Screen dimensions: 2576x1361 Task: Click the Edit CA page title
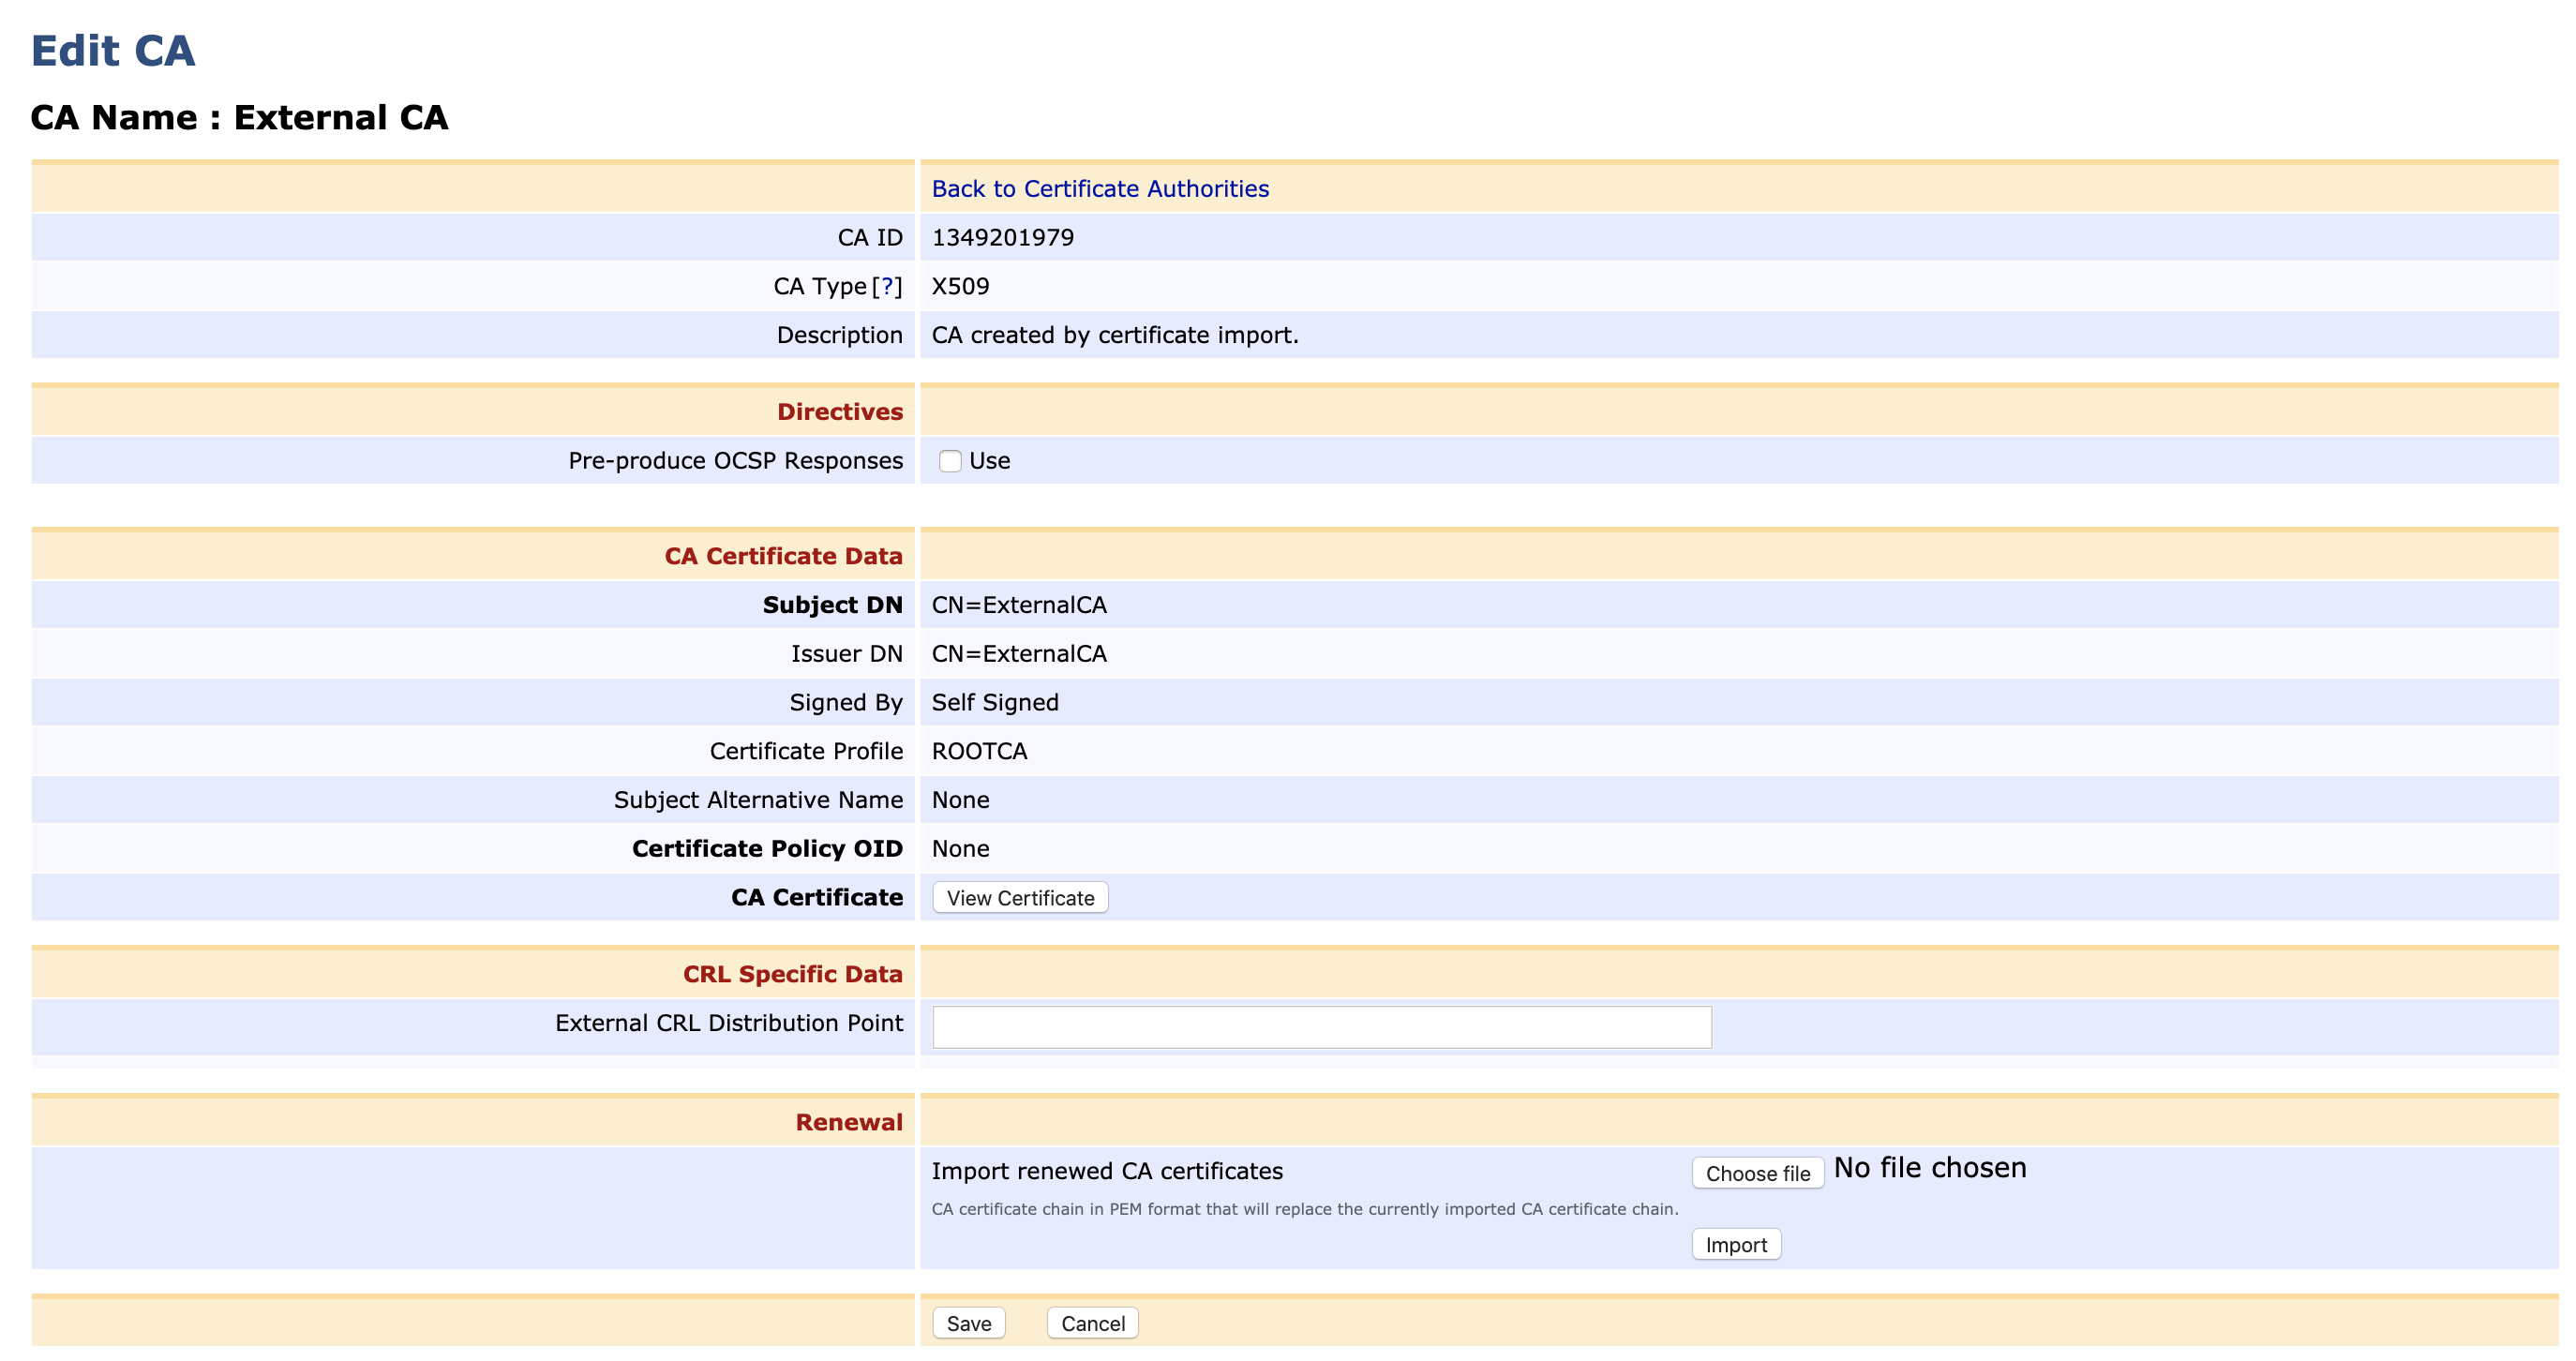pyautogui.click(x=113, y=50)
